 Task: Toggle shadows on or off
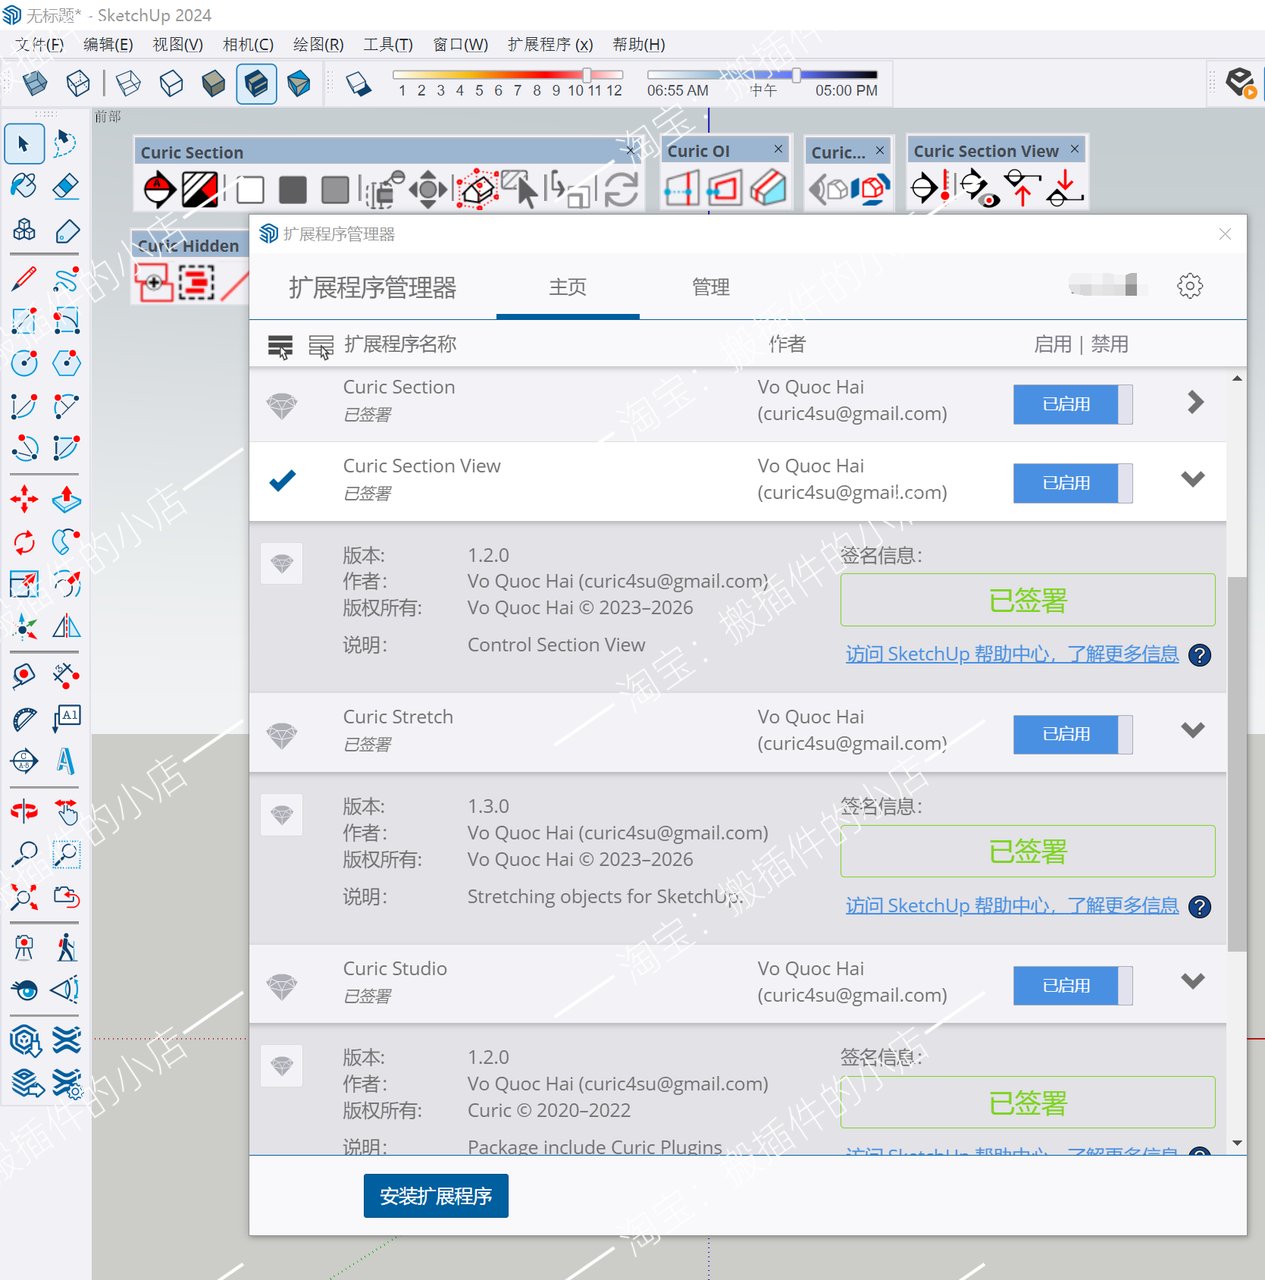[358, 83]
